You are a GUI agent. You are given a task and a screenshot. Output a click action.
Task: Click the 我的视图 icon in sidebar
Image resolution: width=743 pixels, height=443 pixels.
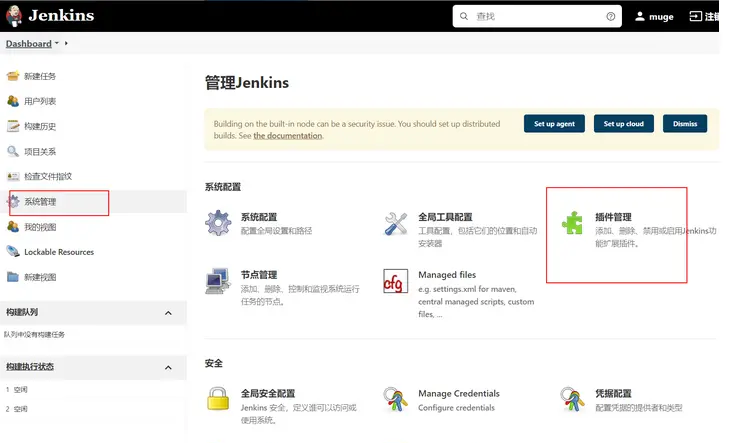(13, 226)
